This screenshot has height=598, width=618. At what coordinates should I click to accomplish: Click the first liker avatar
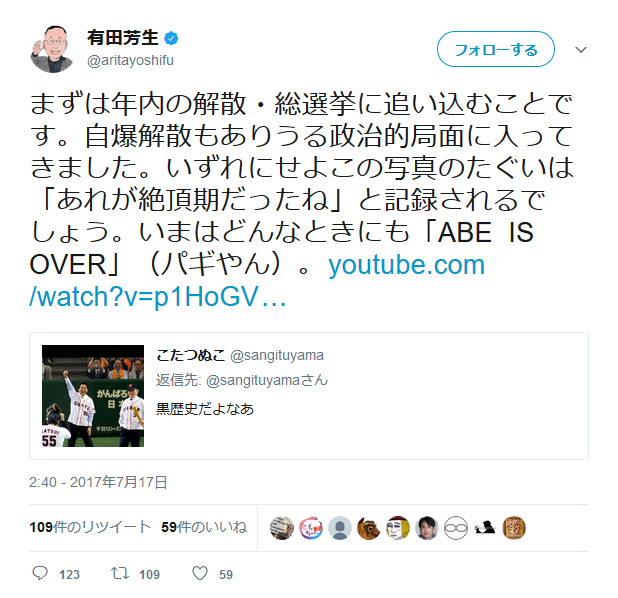282,528
